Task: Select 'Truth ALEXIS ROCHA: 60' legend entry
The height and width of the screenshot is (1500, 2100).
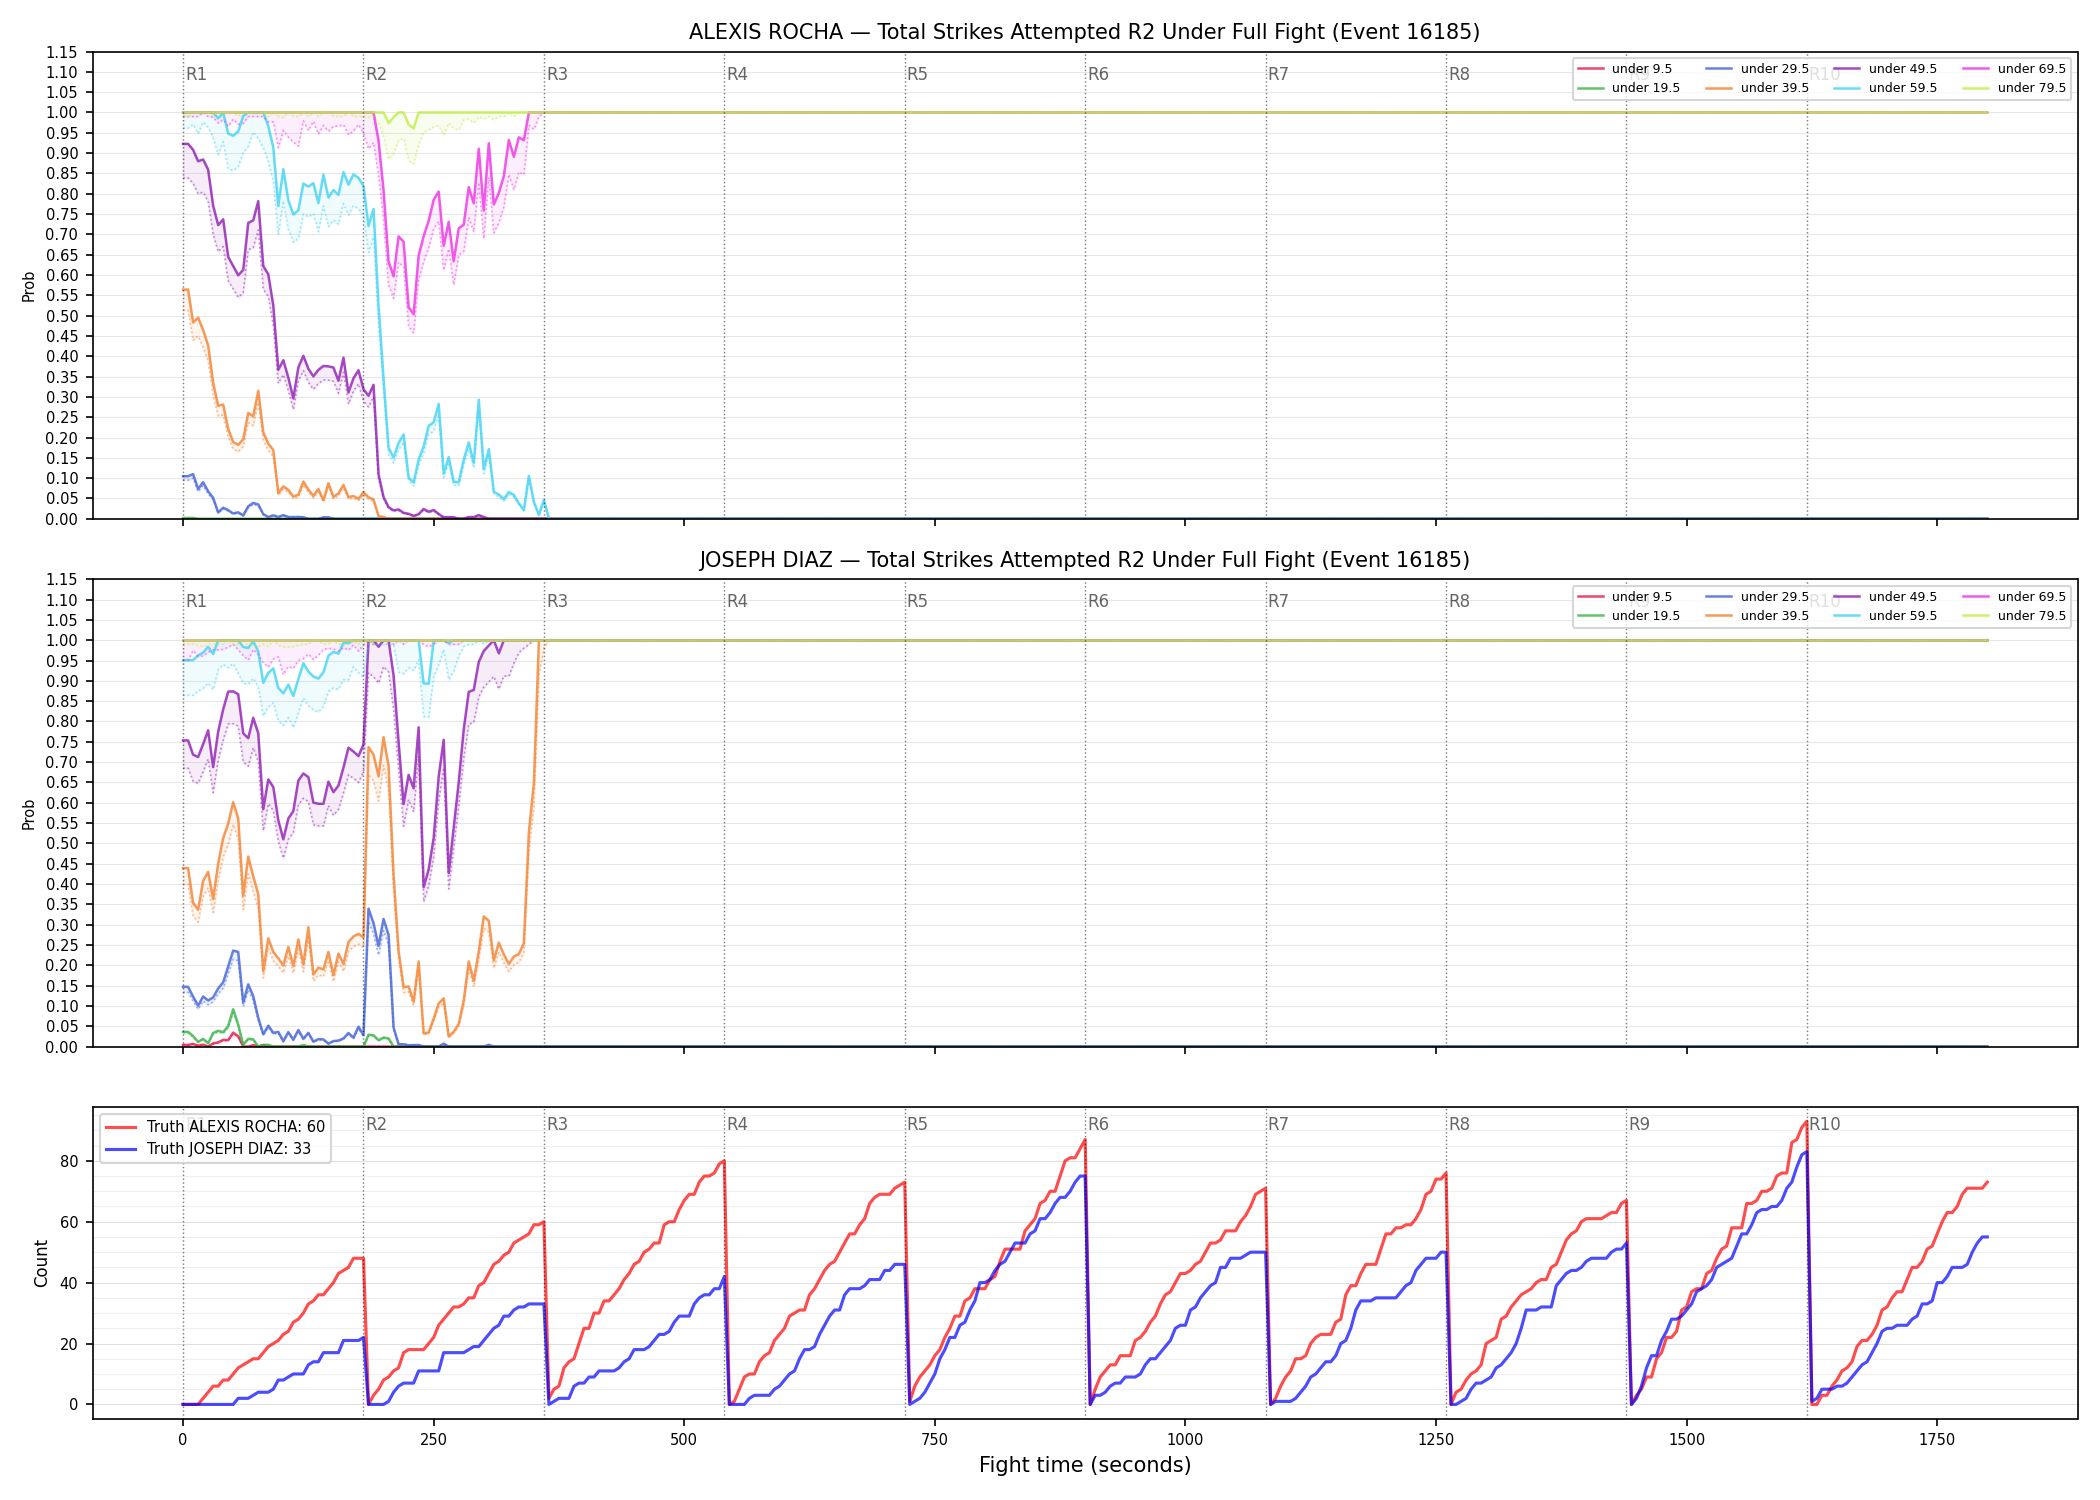Action: [x=215, y=1127]
